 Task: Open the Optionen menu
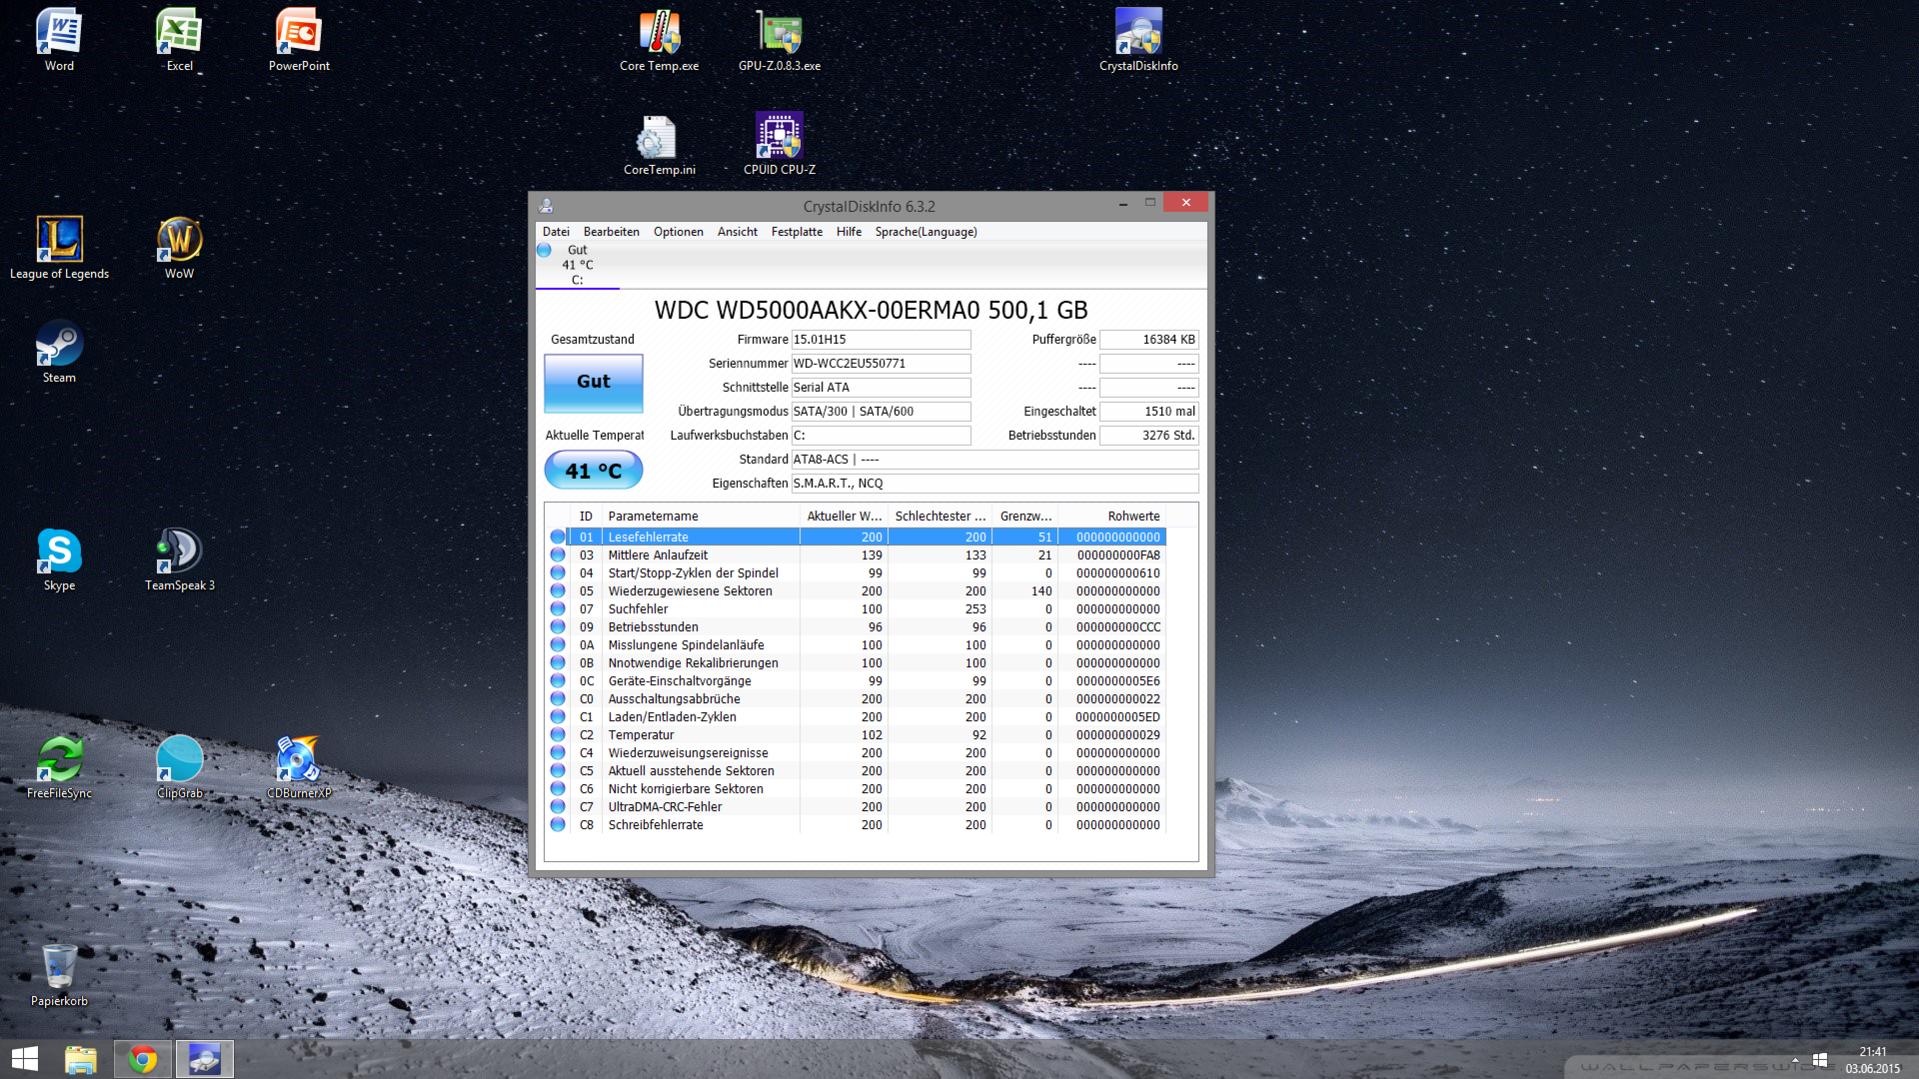coord(678,232)
